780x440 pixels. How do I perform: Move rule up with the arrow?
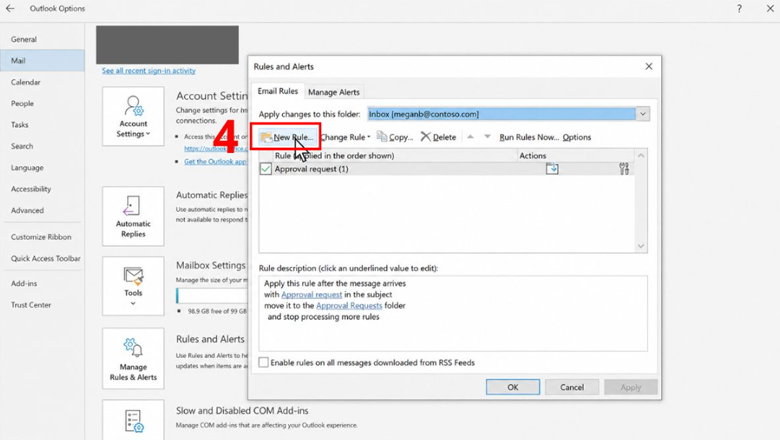click(x=470, y=136)
